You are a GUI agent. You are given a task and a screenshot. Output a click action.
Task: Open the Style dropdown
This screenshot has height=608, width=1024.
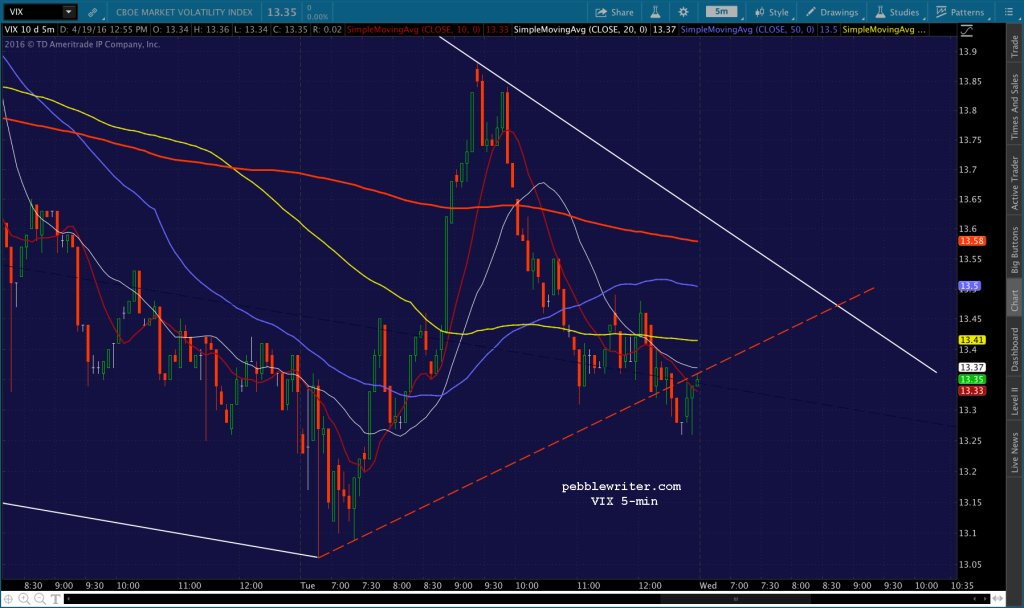pos(772,12)
